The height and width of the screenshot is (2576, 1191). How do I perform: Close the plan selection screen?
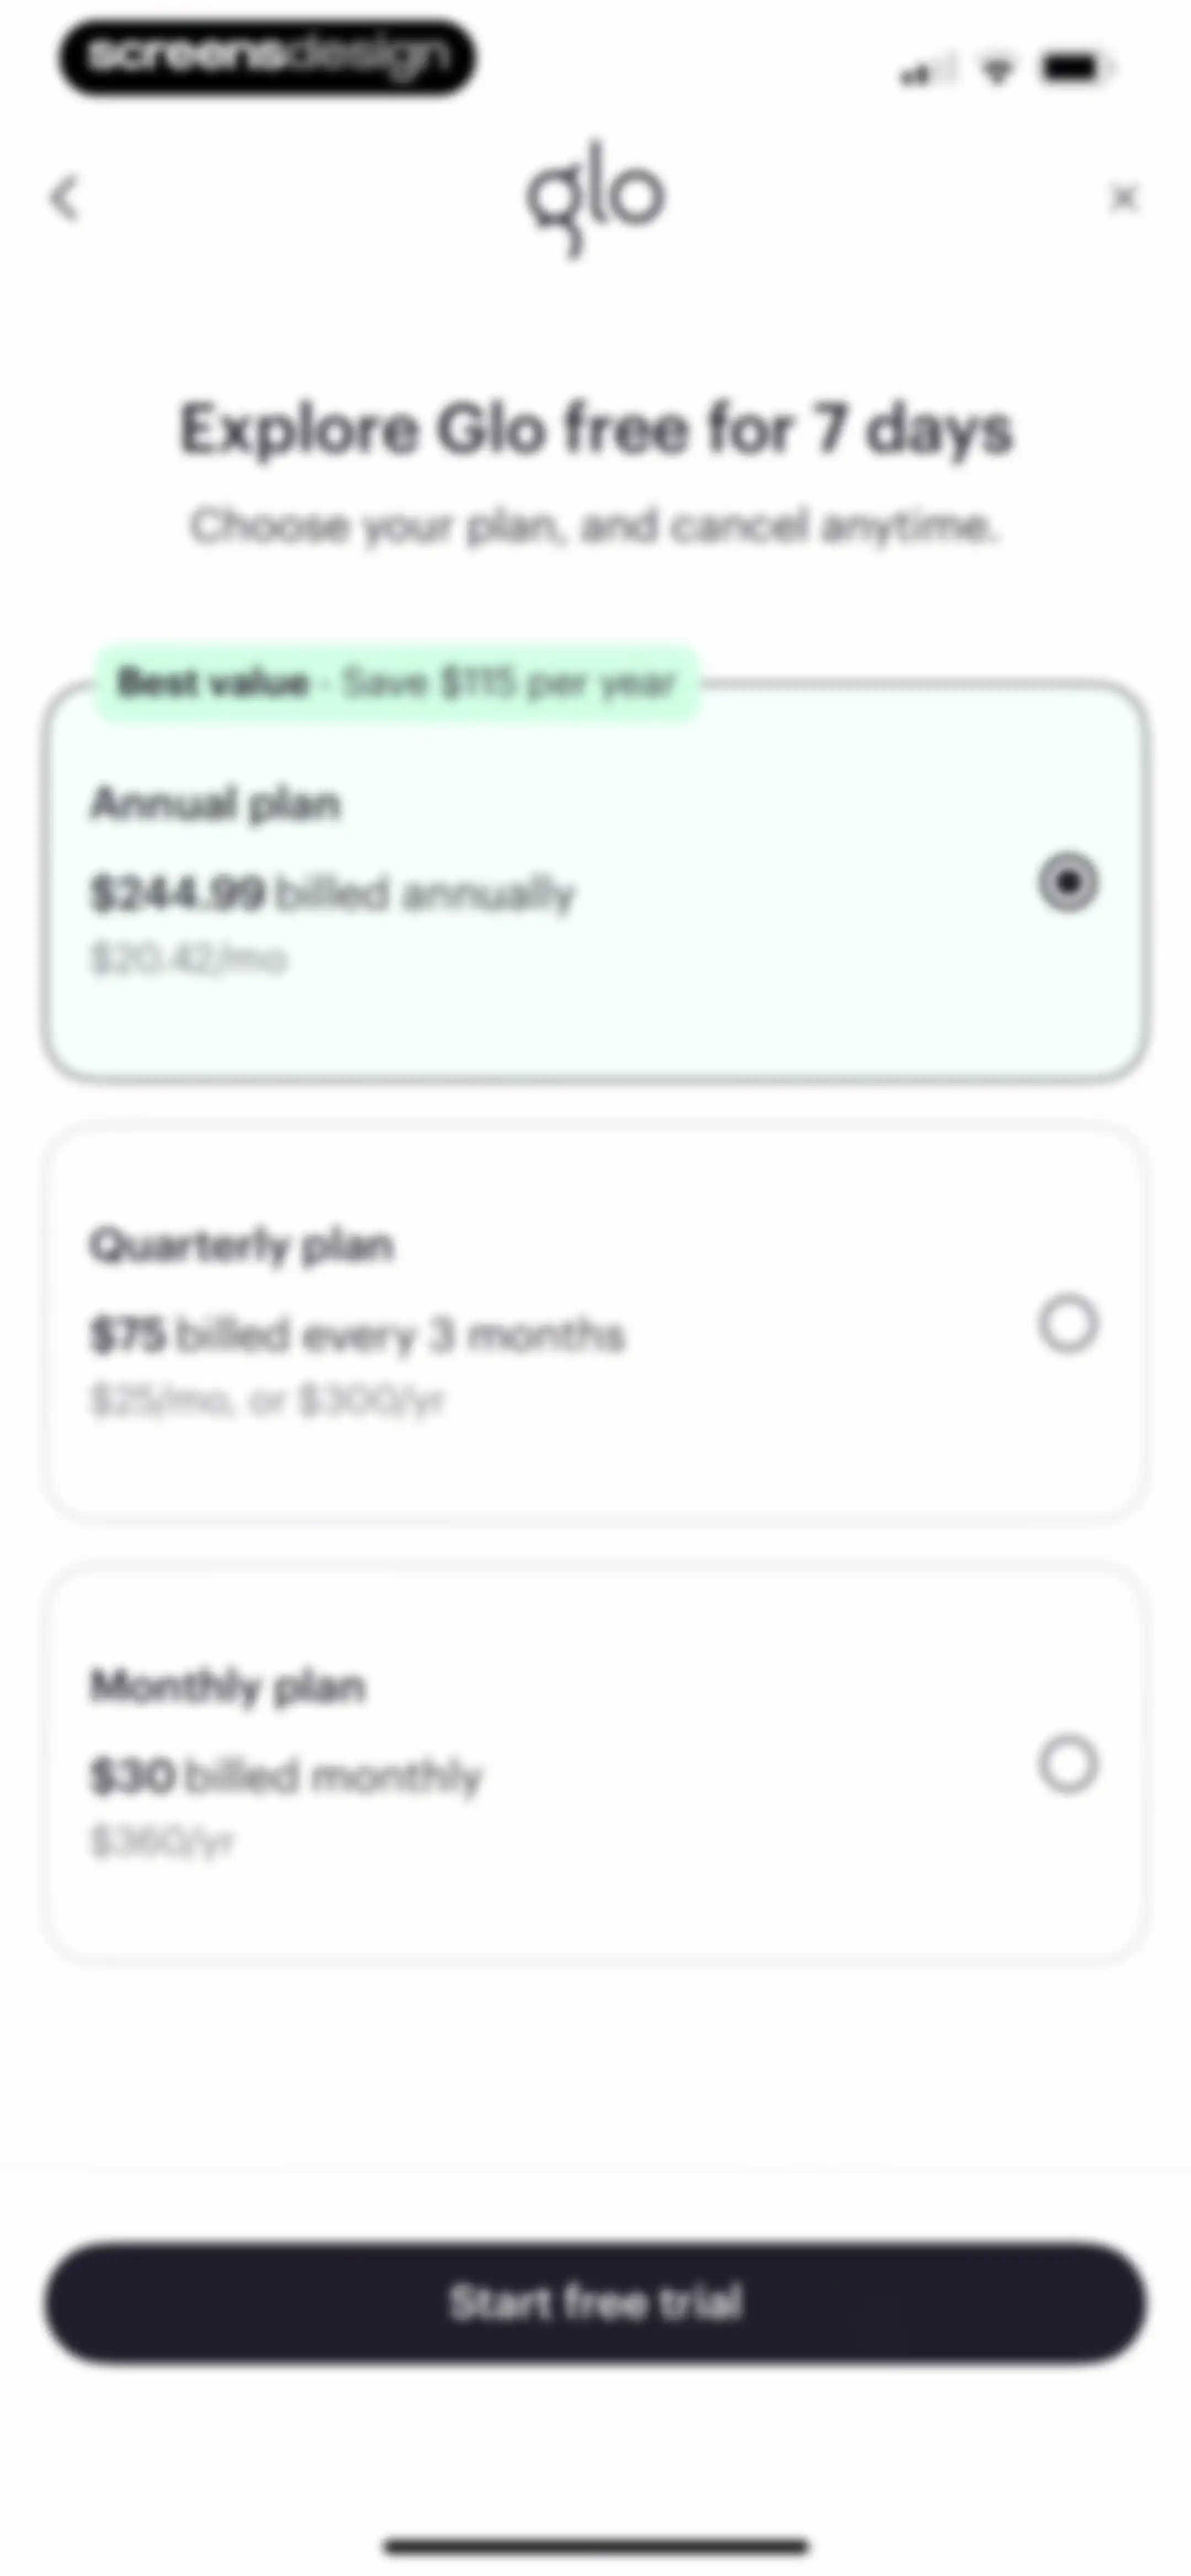click(x=1124, y=198)
